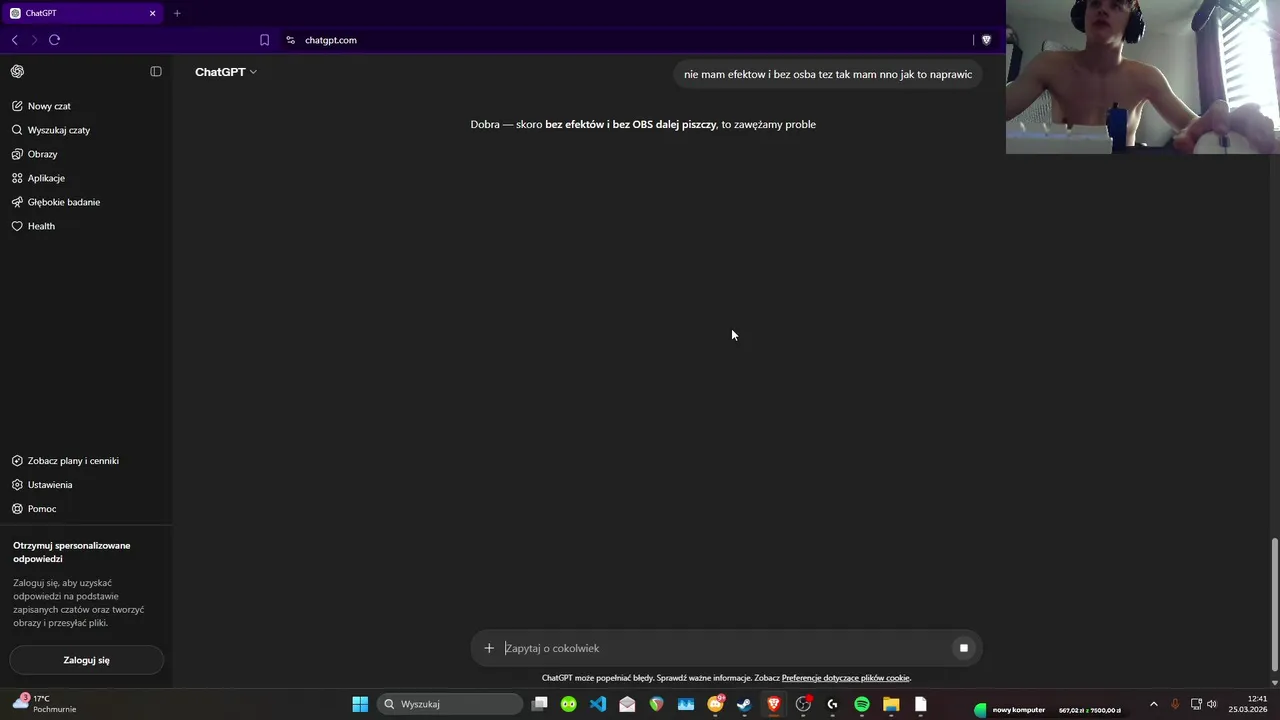The height and width of the screenshot is (720, 1280).
Task: Click the site settings icon beside chatgpt.com
Action: point(290,40)
